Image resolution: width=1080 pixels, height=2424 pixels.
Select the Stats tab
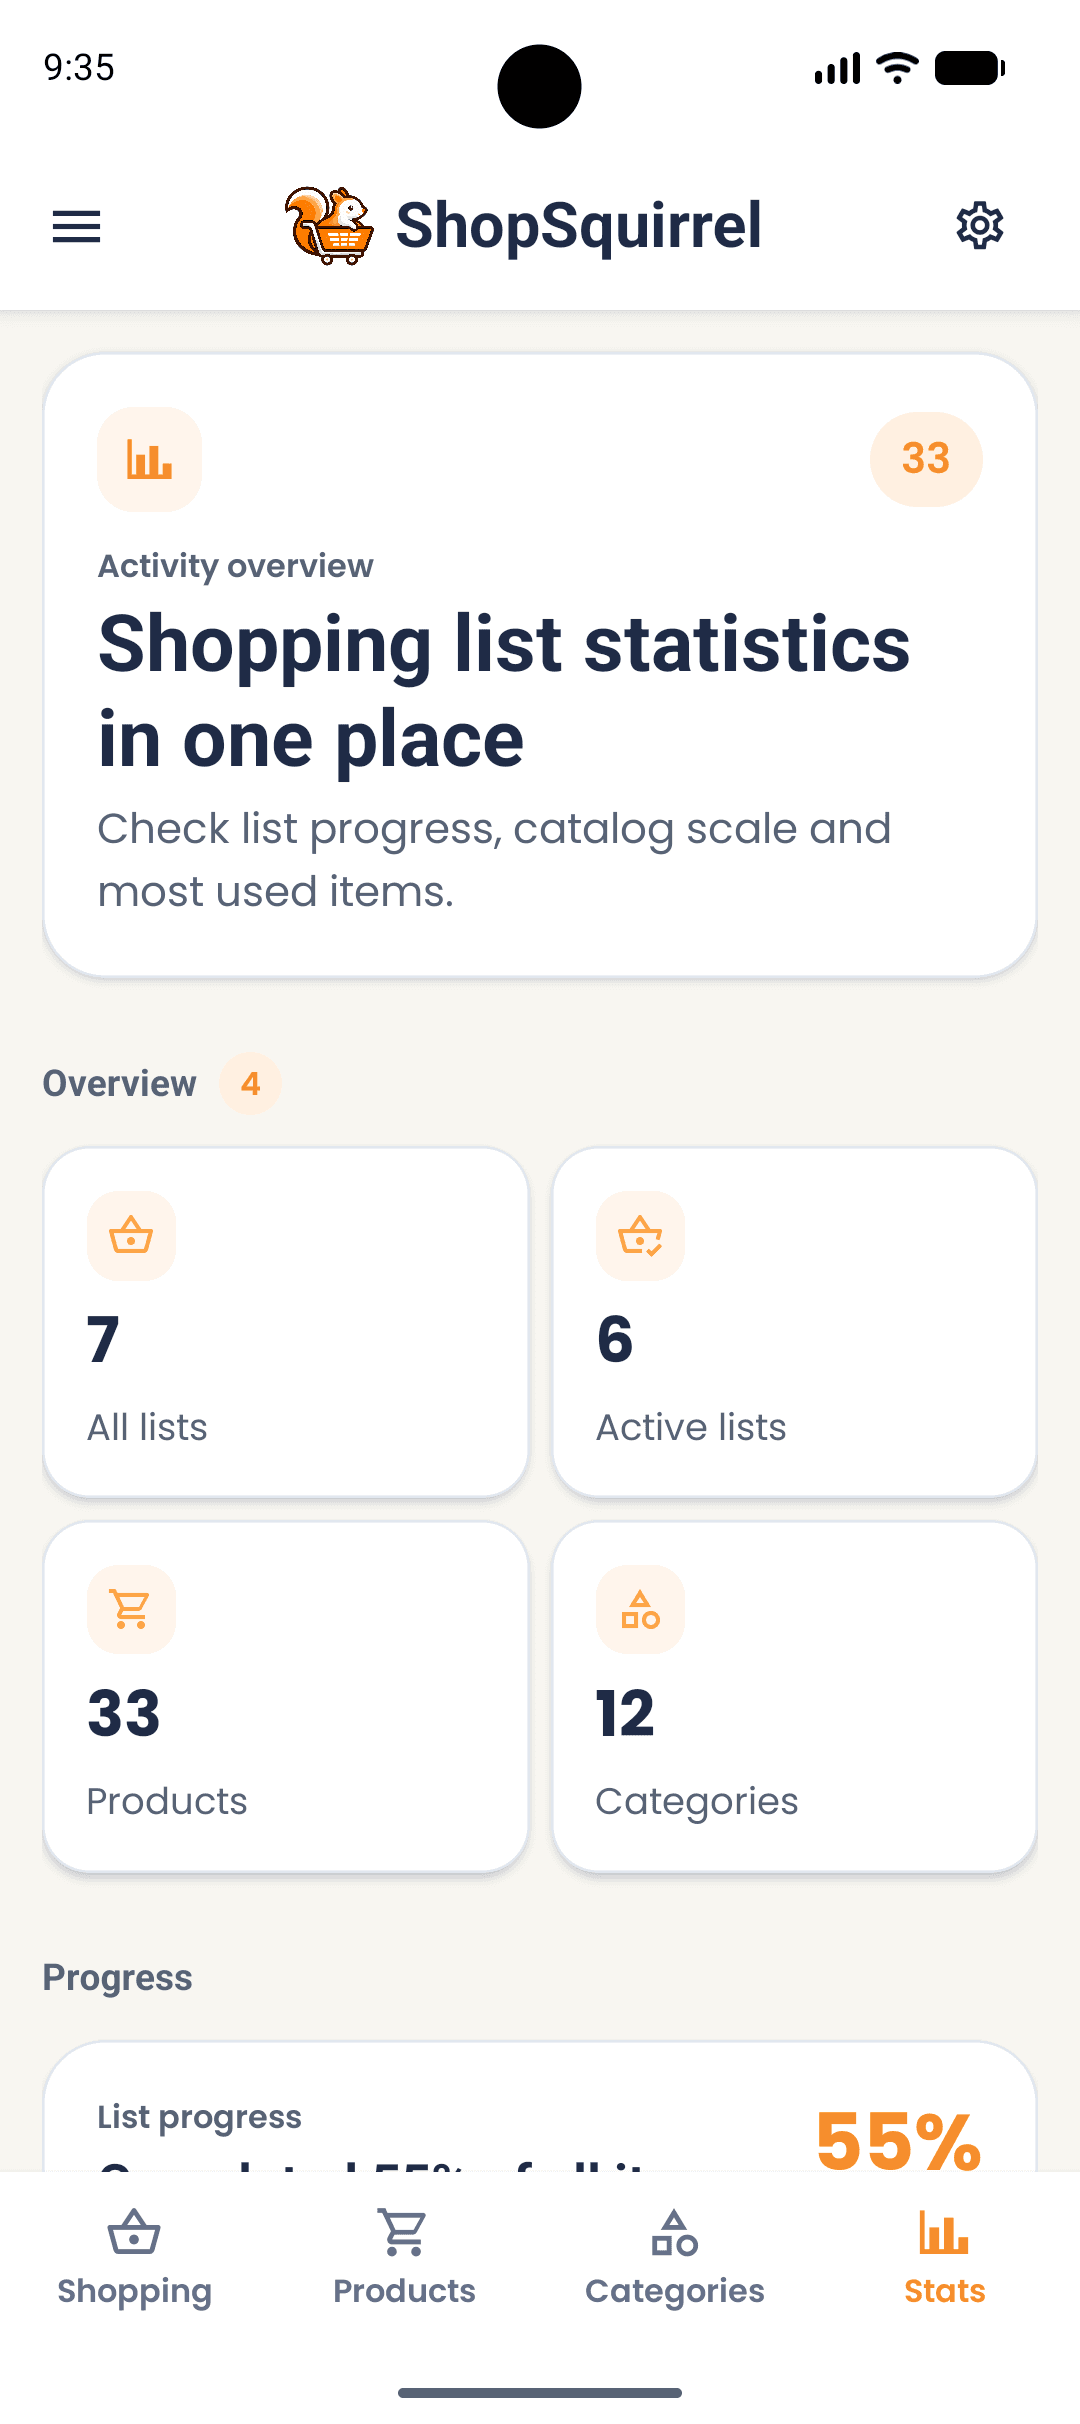[942, 2260]
